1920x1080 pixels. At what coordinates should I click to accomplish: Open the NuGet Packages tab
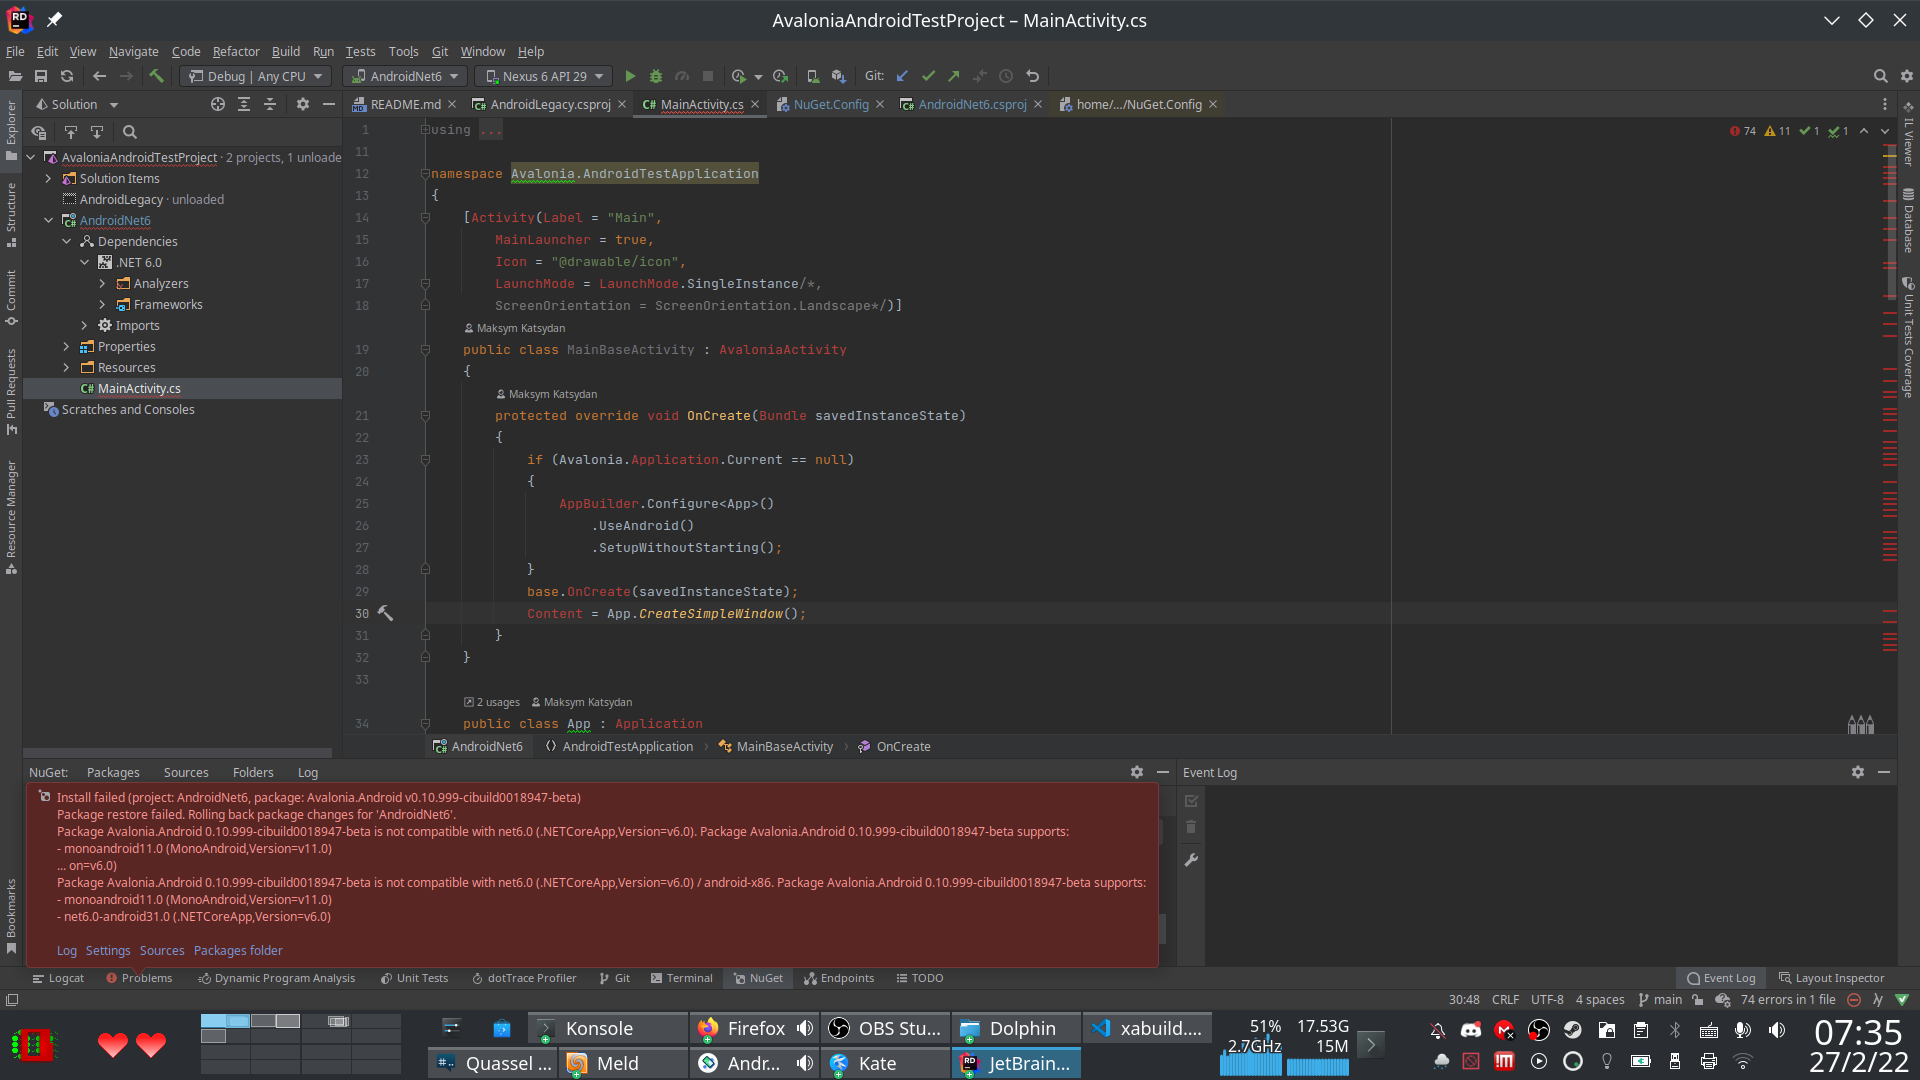point(113,772)
